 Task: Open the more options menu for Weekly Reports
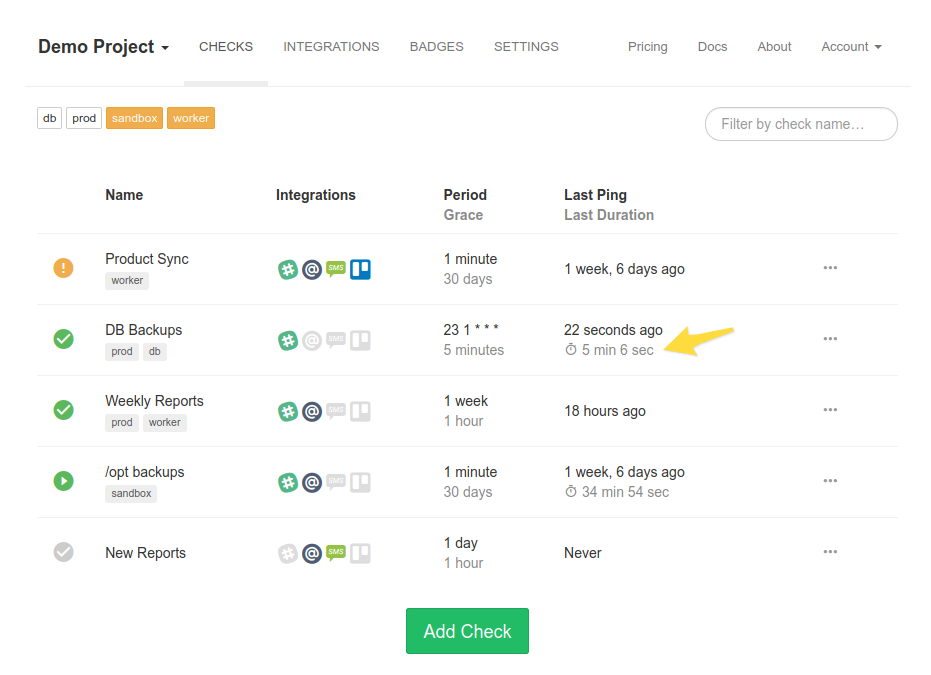[x=830, y=410]
